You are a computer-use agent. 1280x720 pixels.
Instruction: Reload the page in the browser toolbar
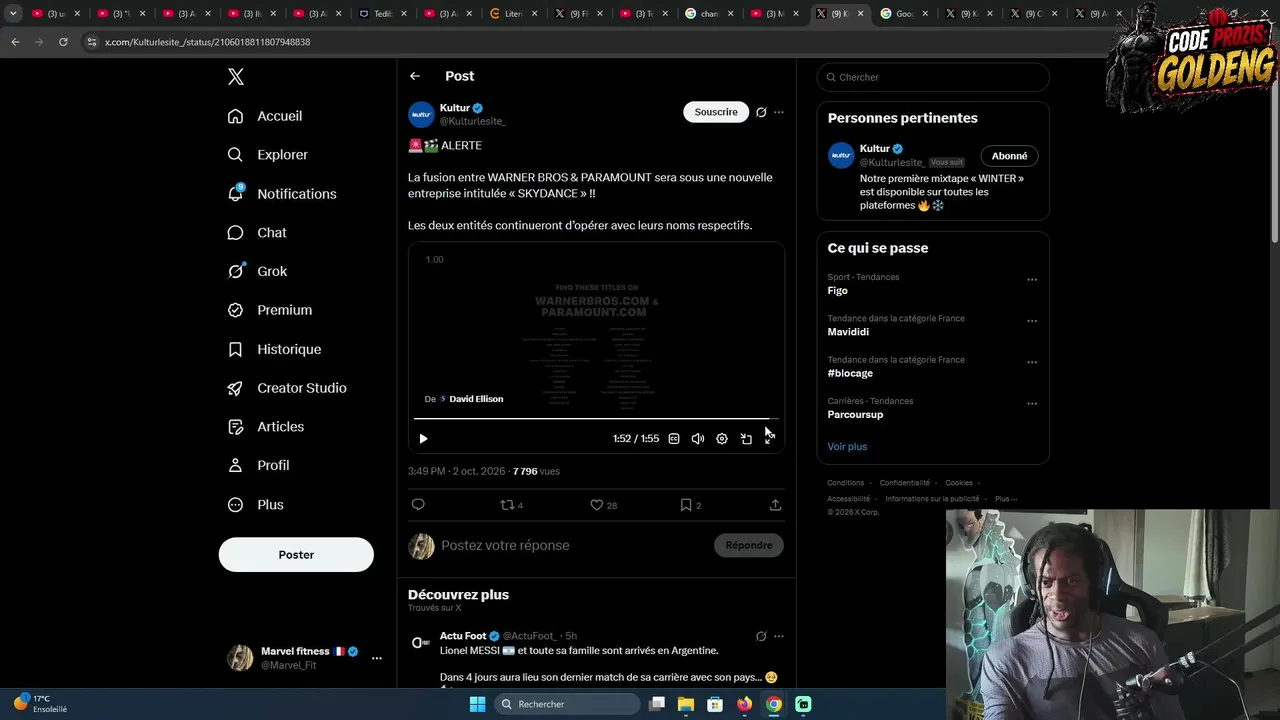coord(63,42)
